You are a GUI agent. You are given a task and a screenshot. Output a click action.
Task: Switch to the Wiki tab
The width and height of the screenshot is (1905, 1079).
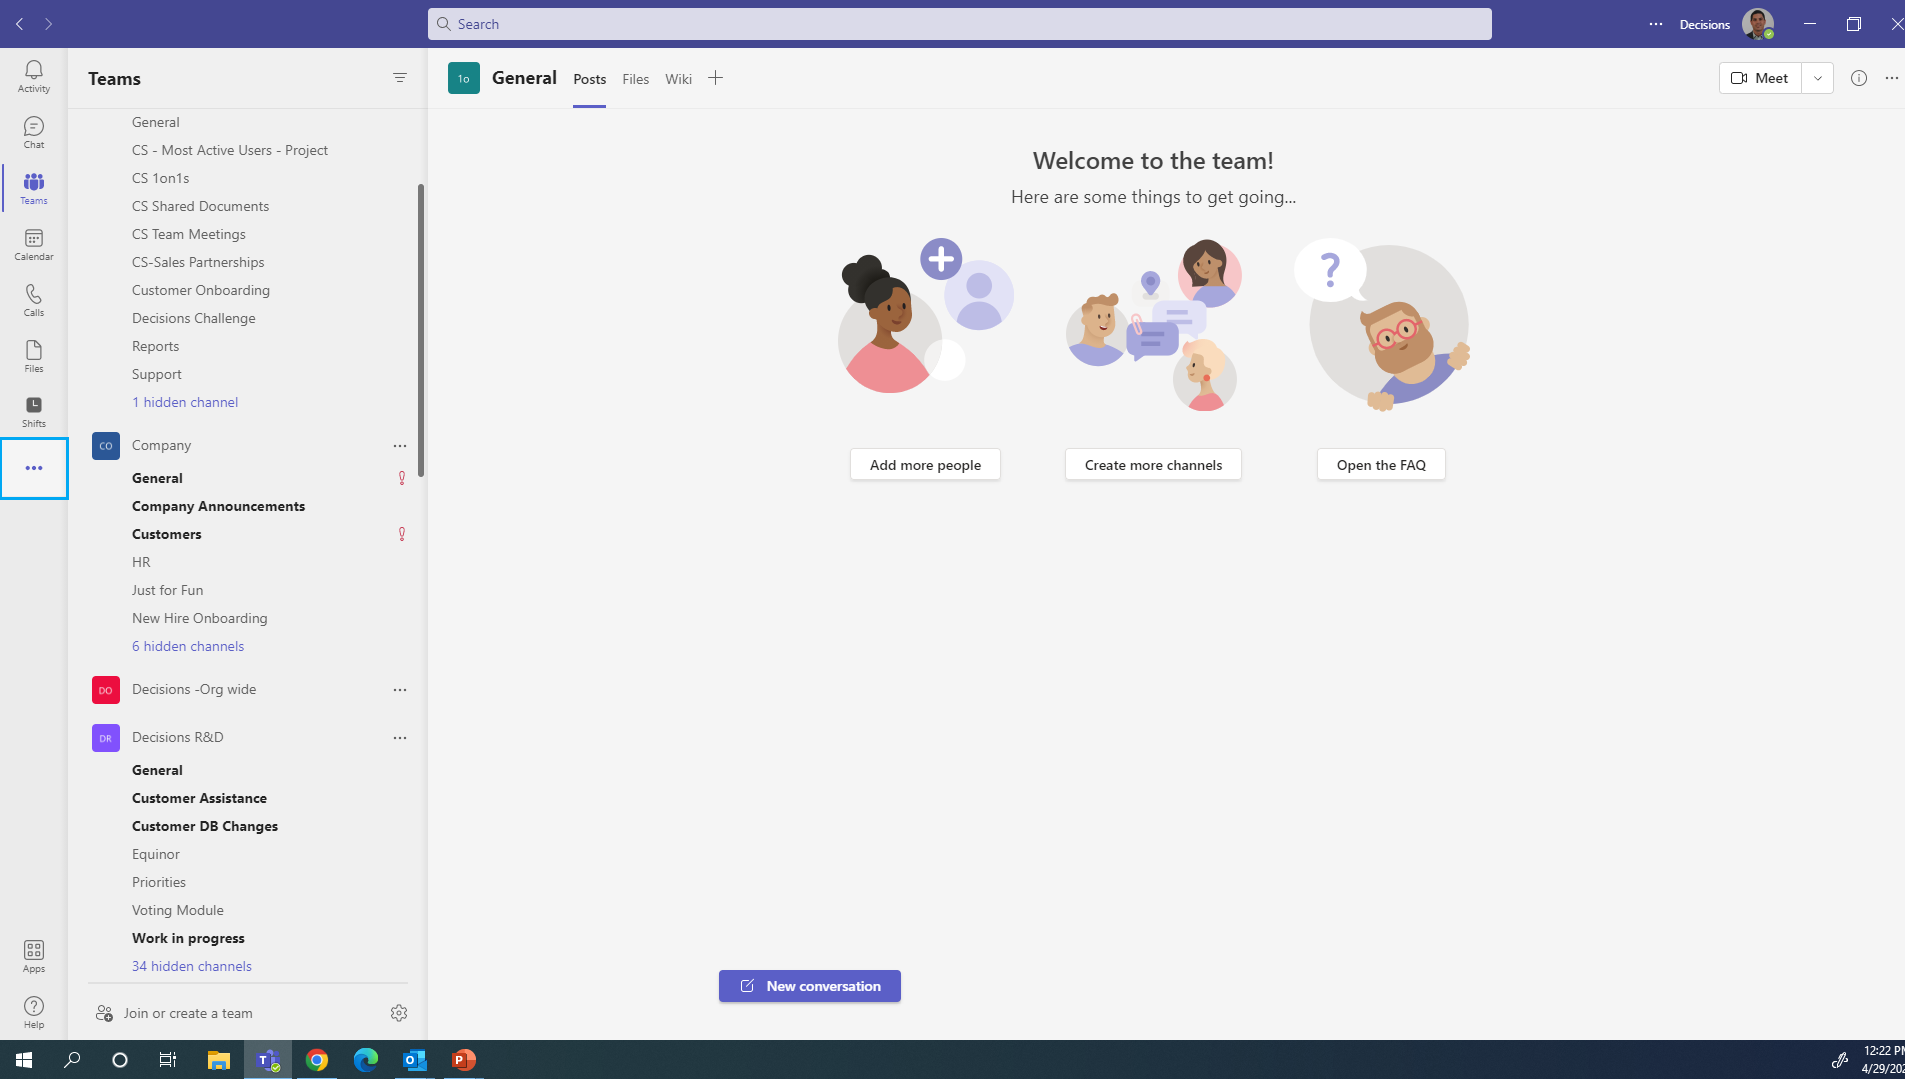pyautogui.click(x=677, y=79)
